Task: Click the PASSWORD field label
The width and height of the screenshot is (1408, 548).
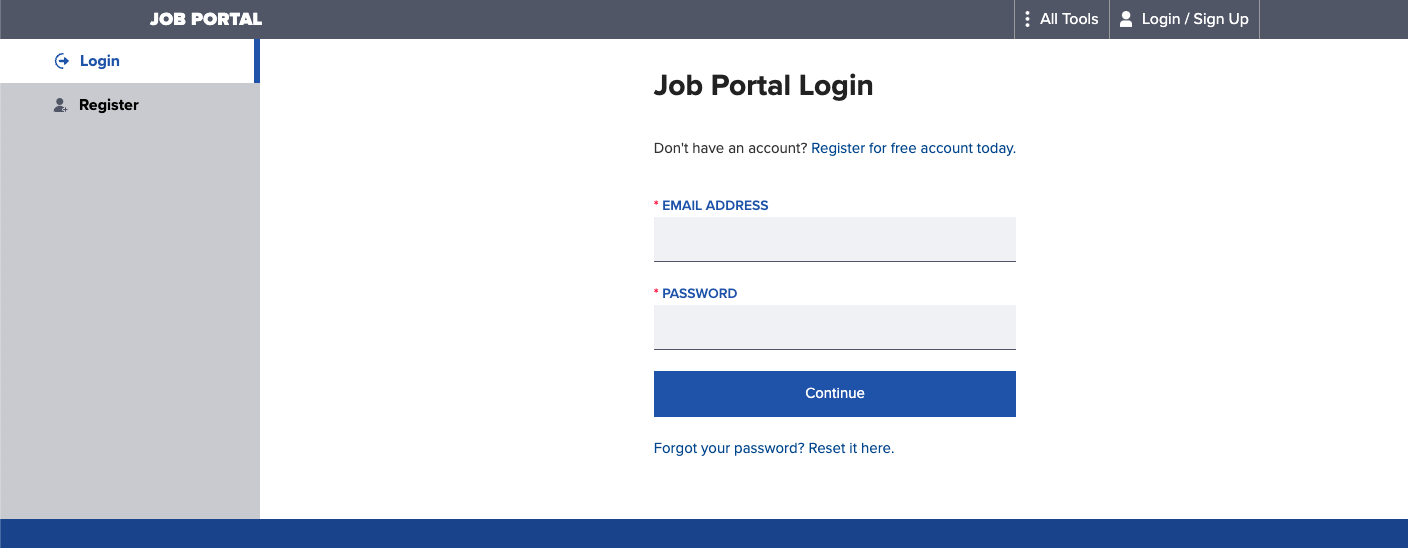Action: (699, 293)
